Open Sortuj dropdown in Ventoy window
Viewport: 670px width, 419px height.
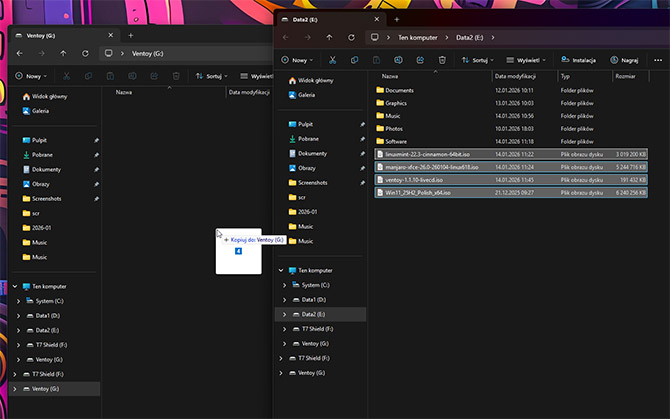coord(211,76)
